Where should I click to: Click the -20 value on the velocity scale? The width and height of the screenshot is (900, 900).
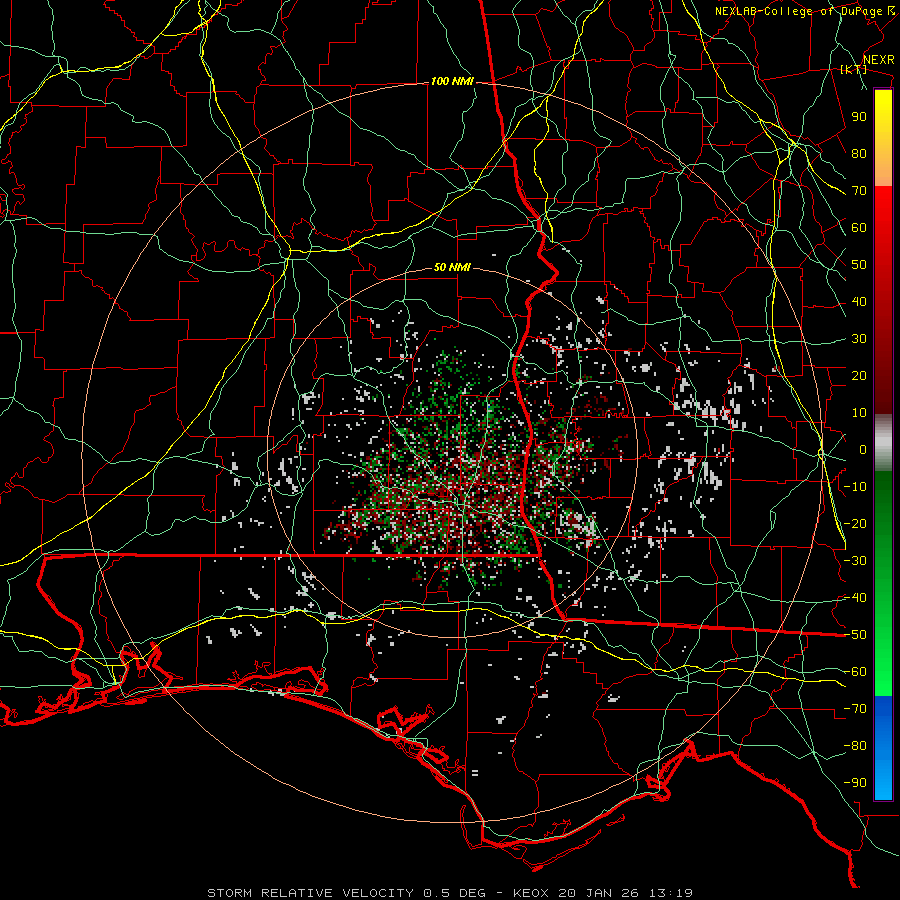pos(855,524)
